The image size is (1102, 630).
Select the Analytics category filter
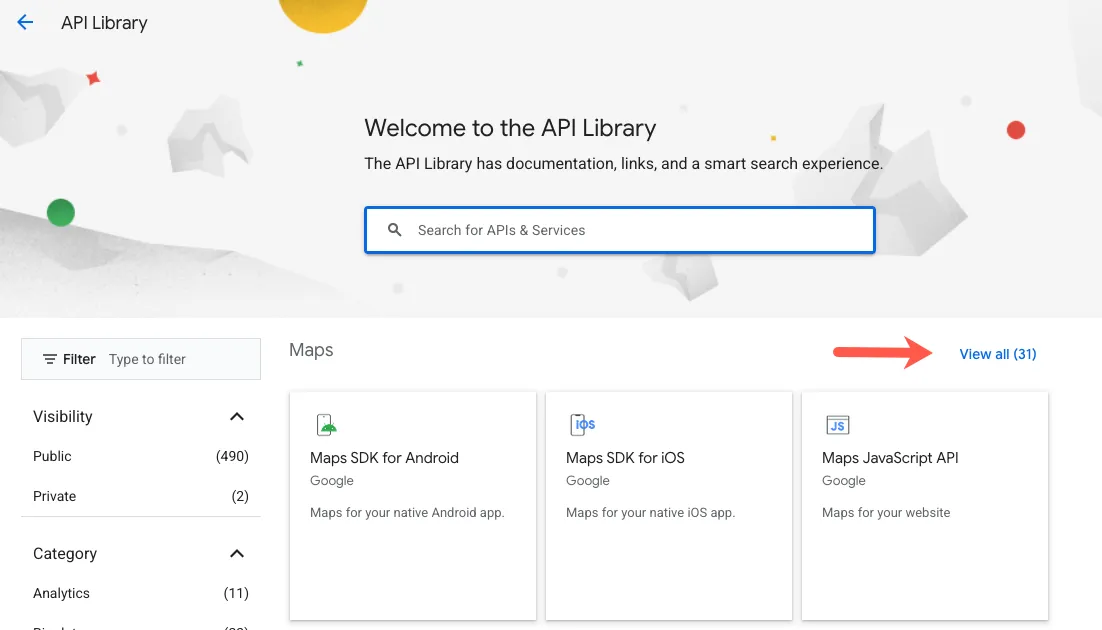click(61, 593)
